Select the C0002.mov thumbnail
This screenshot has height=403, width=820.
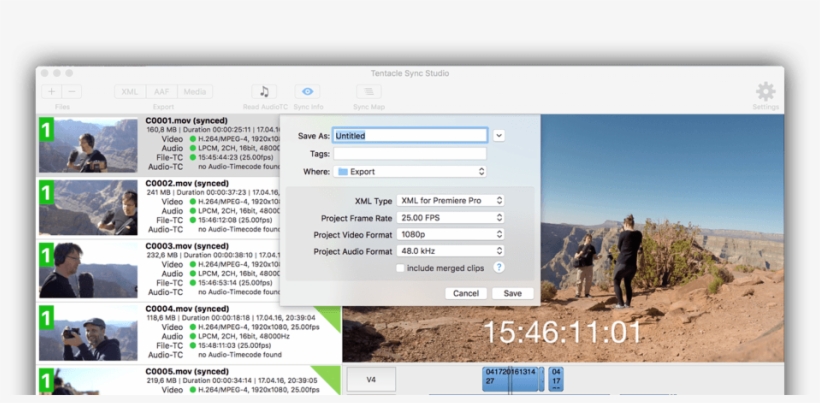point(88,207)
